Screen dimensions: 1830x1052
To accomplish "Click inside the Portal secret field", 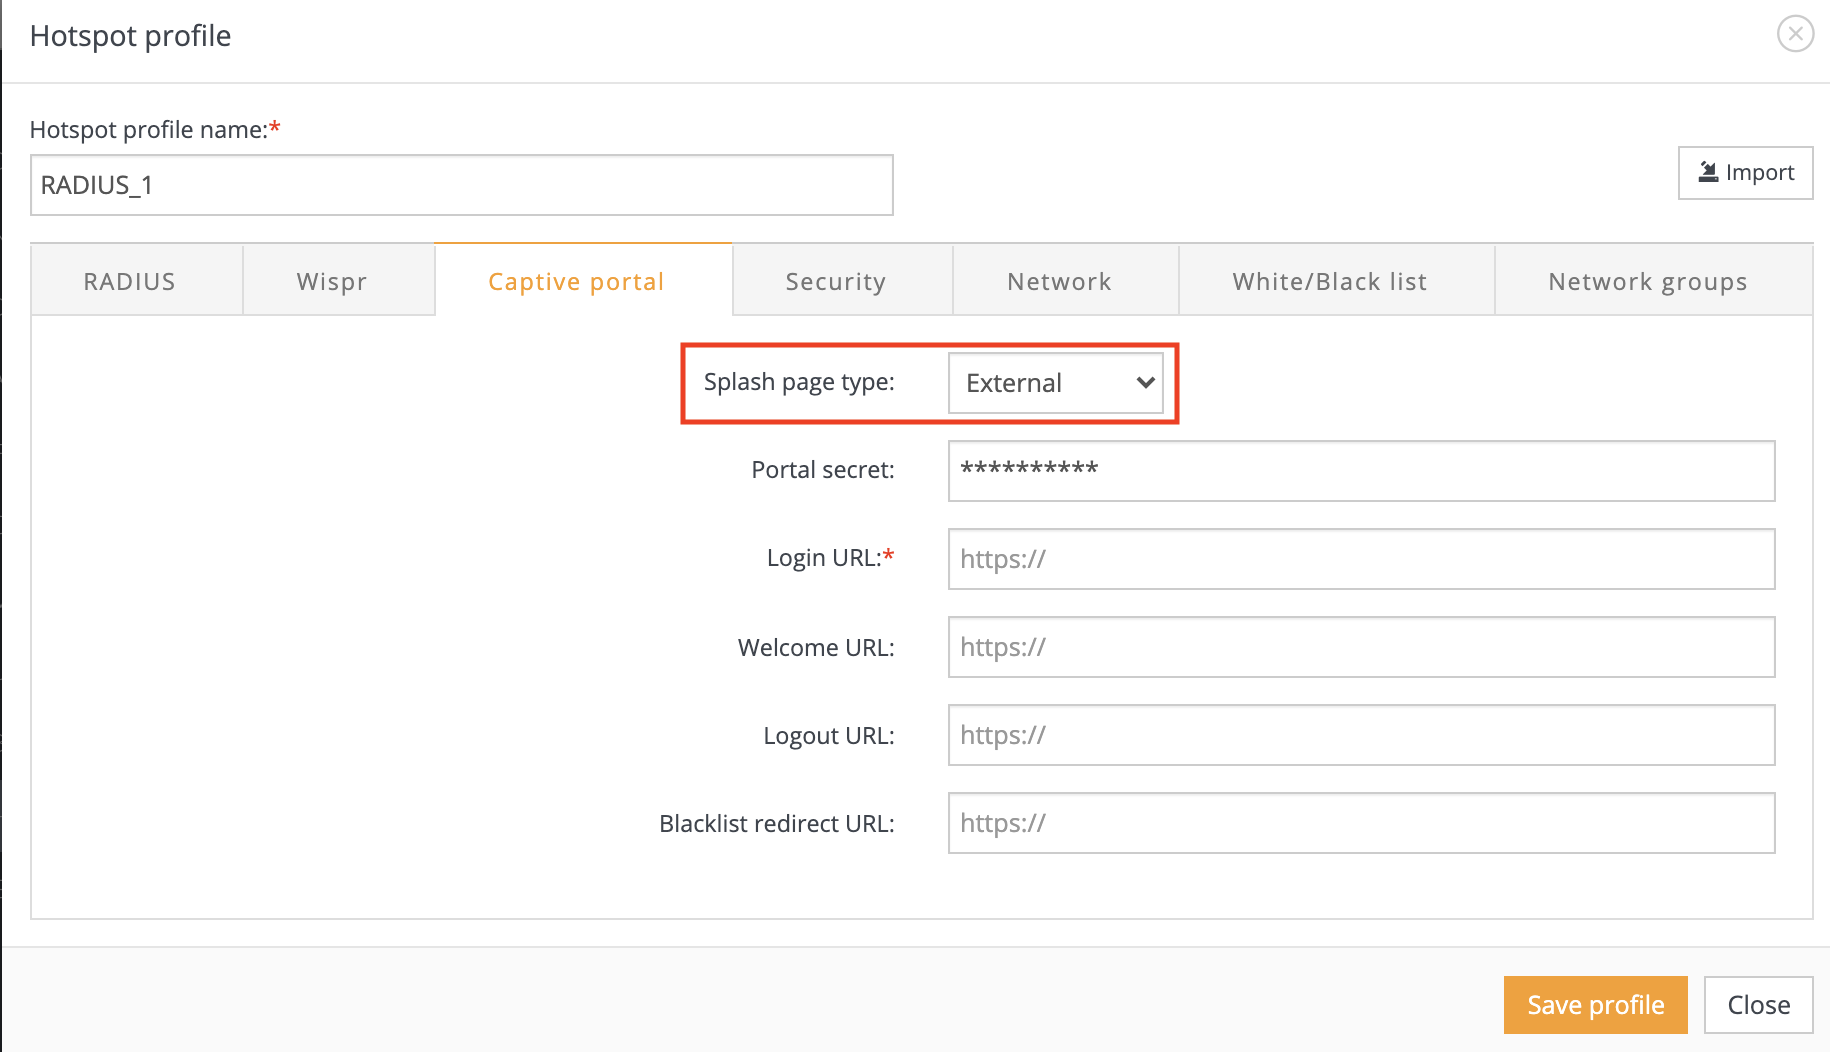I will 1360,471.
